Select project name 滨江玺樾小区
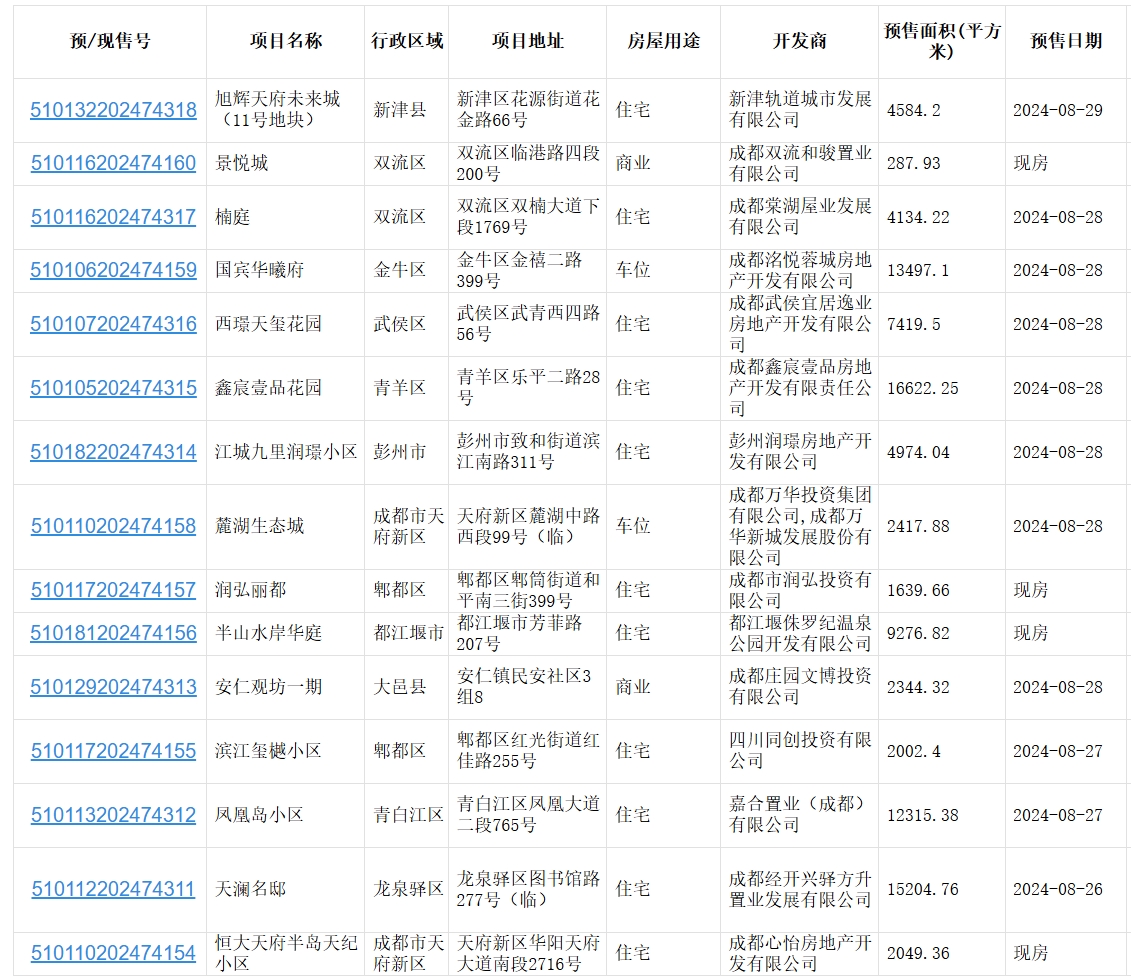The height and width of the screenshot is (979, 1131). (268, 751)
